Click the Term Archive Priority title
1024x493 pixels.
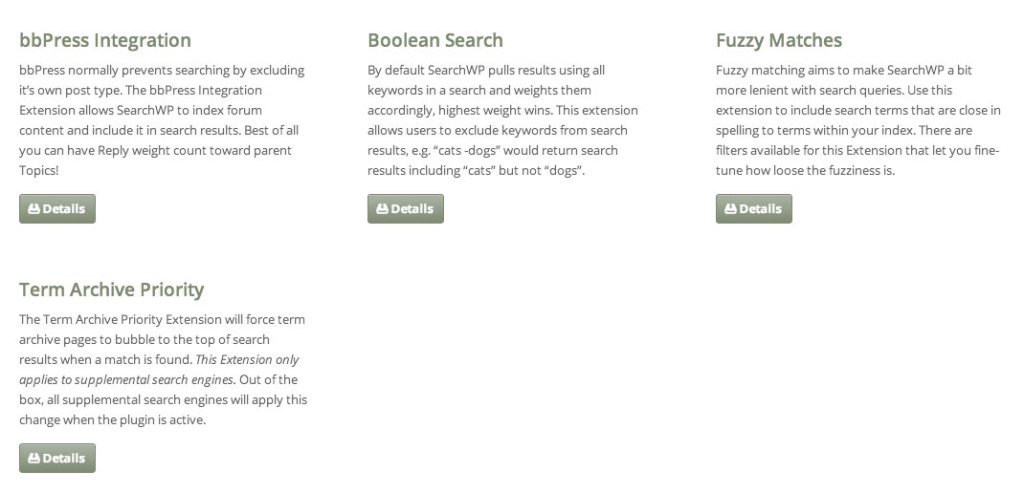pos(112,290)
